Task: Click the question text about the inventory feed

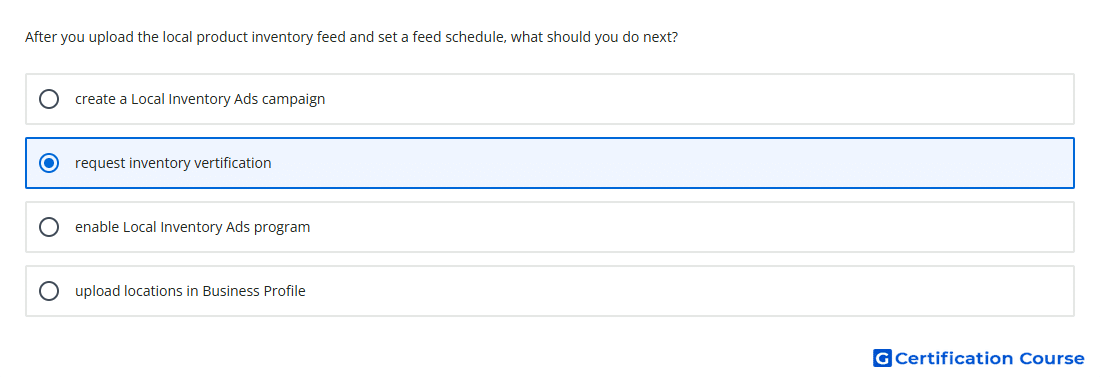Action: tap(351, 37)
